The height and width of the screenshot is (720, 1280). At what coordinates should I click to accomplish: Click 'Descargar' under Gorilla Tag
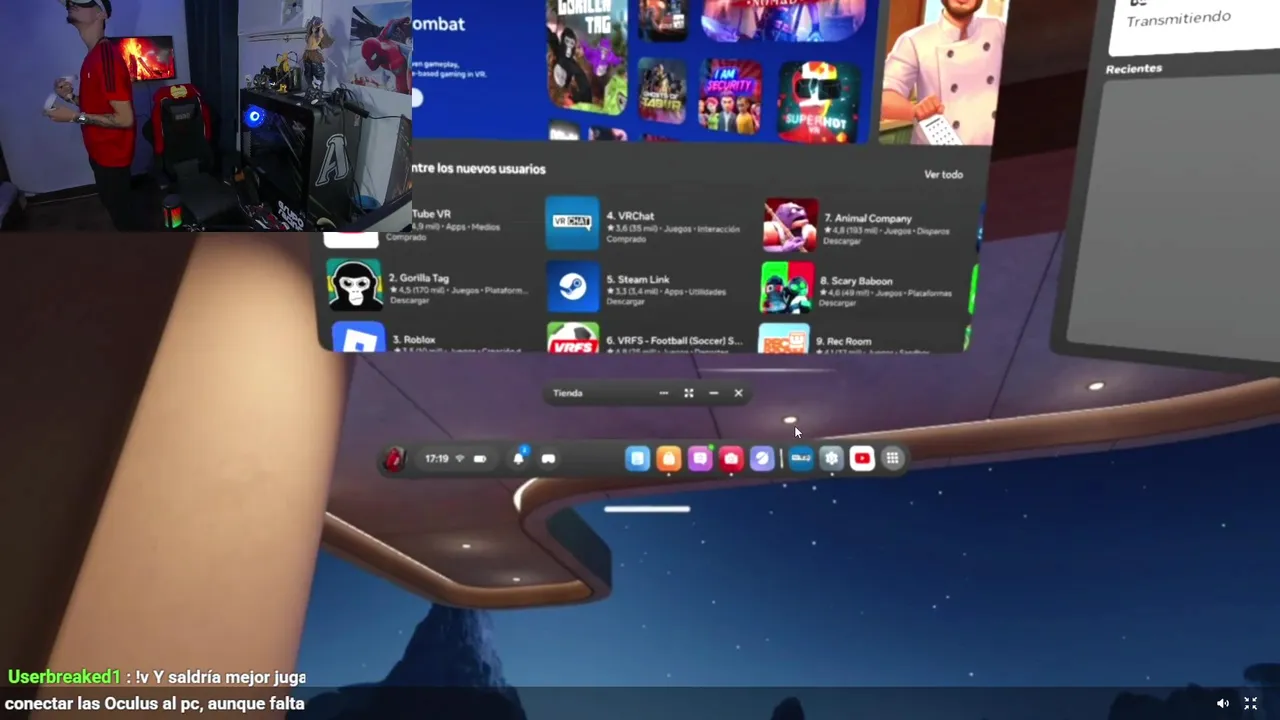click(x=409, y=300)
